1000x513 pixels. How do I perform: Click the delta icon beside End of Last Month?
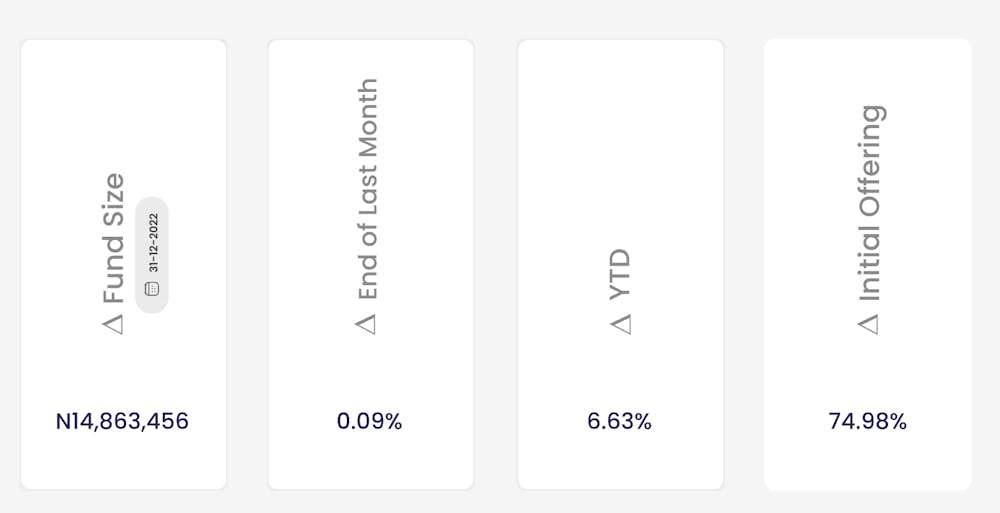[x=367, y=323]
